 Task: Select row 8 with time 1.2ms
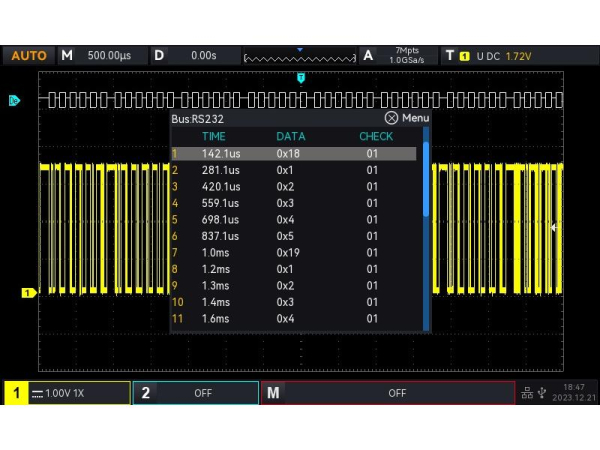(x=293, y=269)
